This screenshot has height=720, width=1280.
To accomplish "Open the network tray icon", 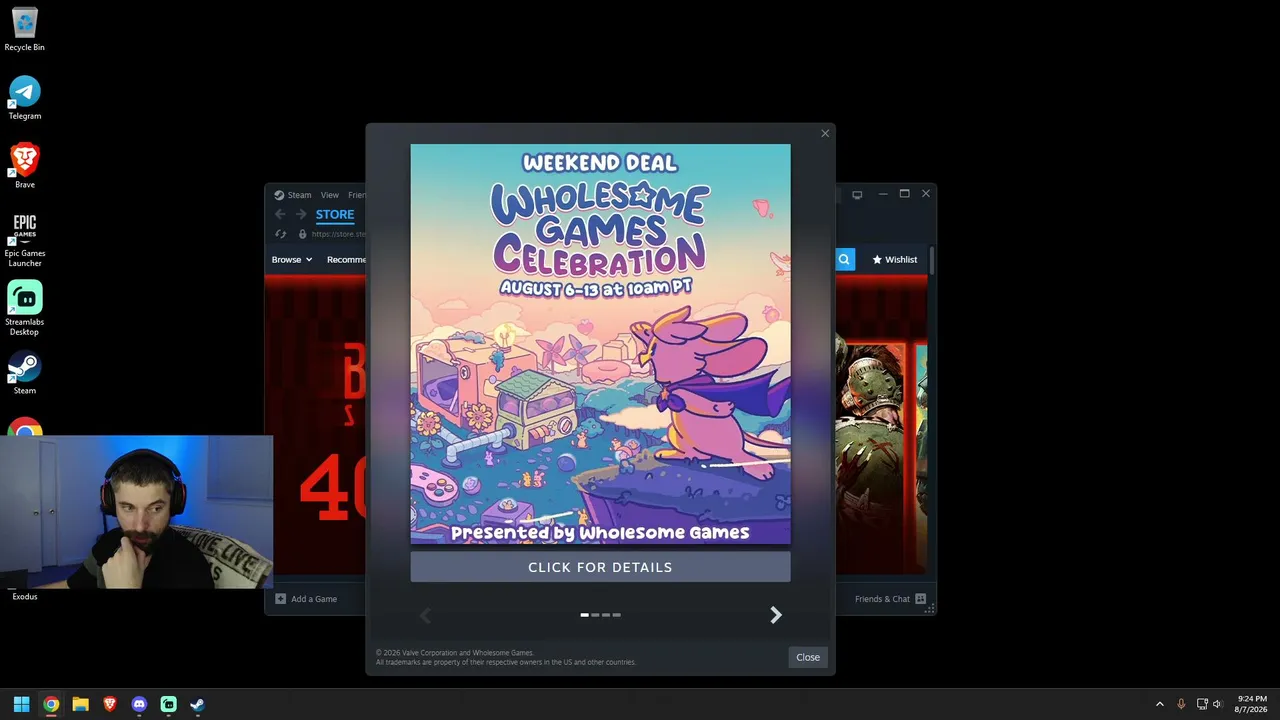I will [x=1202, y=704].
